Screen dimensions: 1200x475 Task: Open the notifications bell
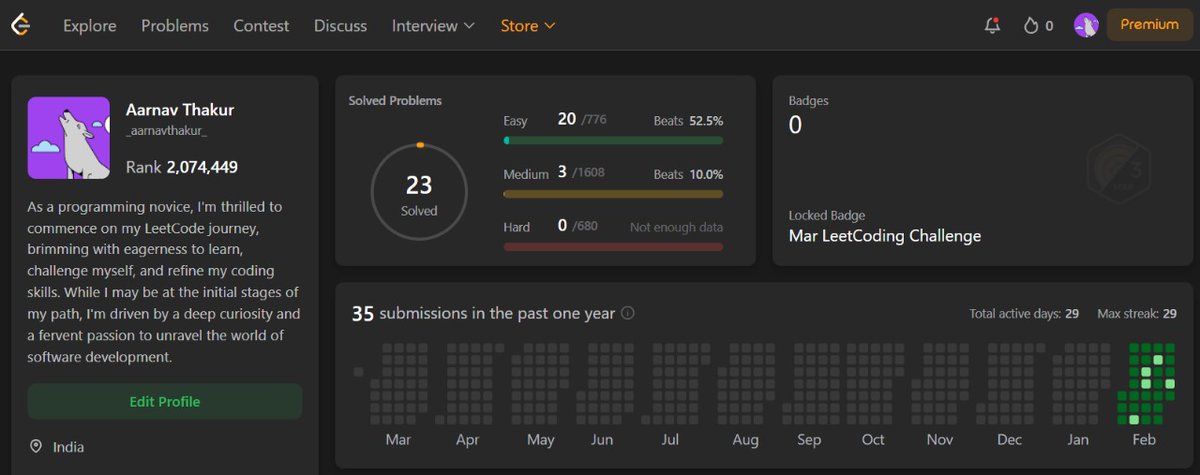[x=992, y=26]
